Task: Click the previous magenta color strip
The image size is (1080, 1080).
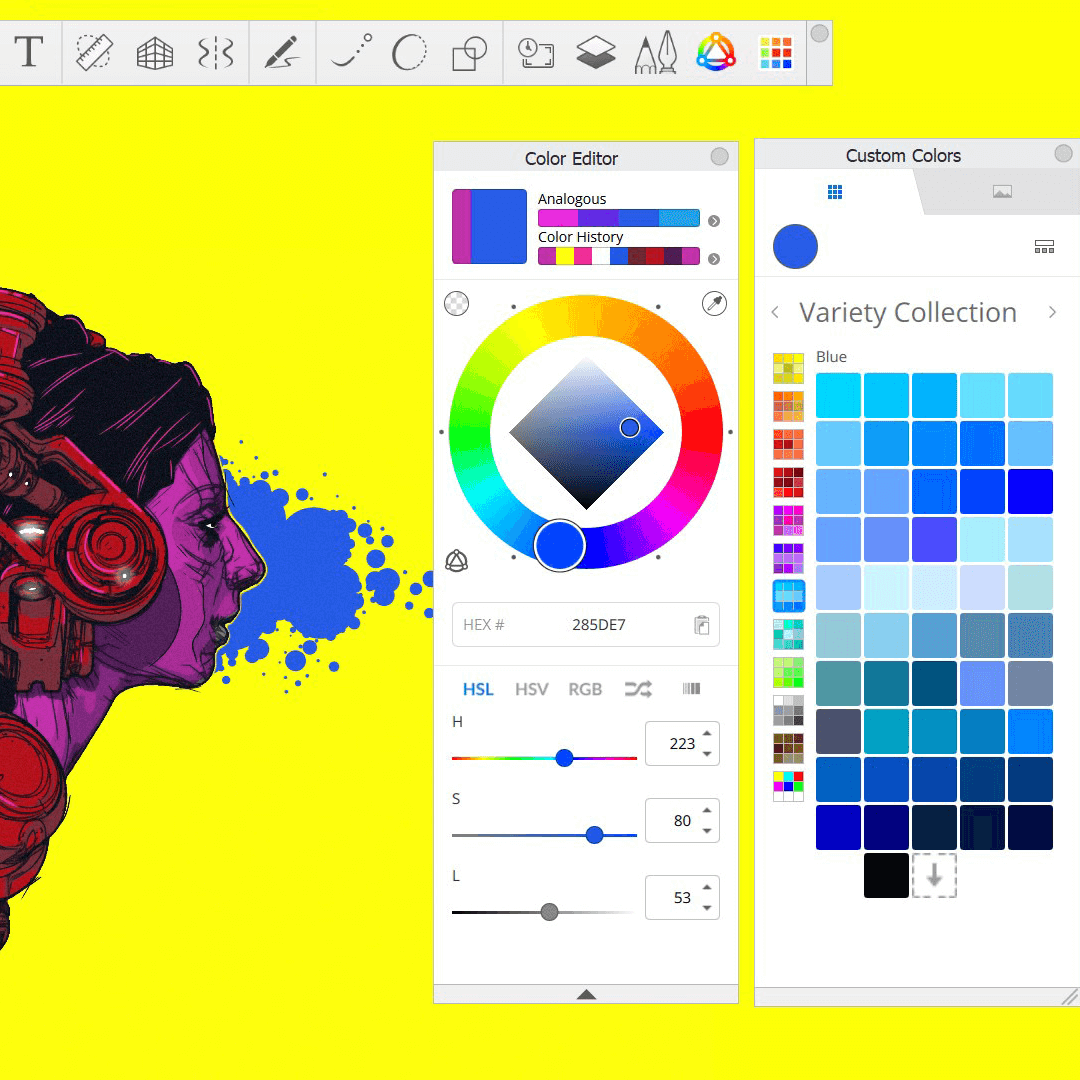Action: [x=461, y=227]
